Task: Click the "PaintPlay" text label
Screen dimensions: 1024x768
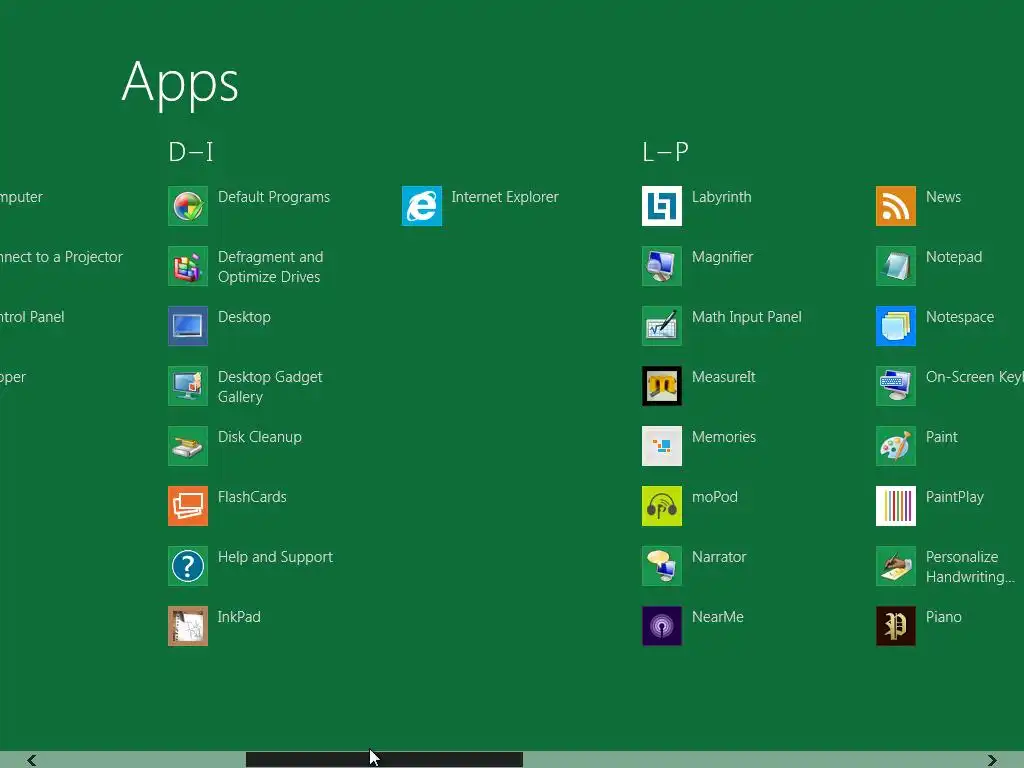Action: 955,497
